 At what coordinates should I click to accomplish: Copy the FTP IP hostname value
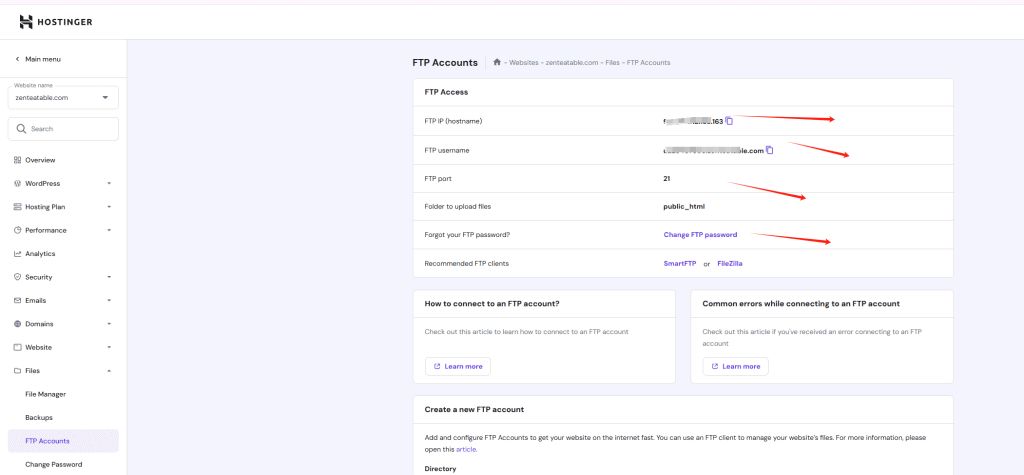(729, 121)
